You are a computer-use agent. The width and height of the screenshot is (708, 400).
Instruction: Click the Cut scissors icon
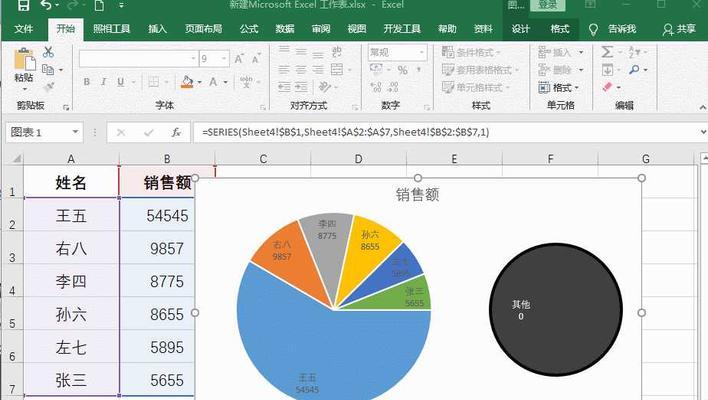pos(48,51)
